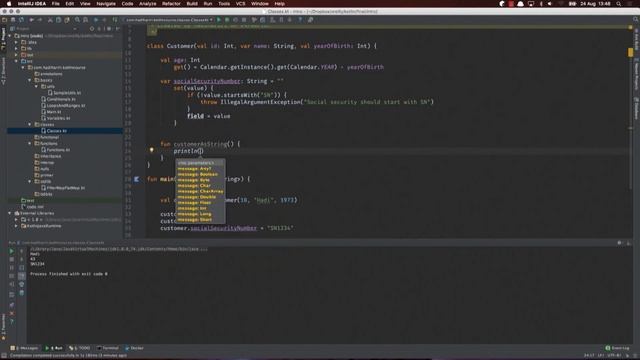Click the Search Everywhere magnifier at top right

636,19
